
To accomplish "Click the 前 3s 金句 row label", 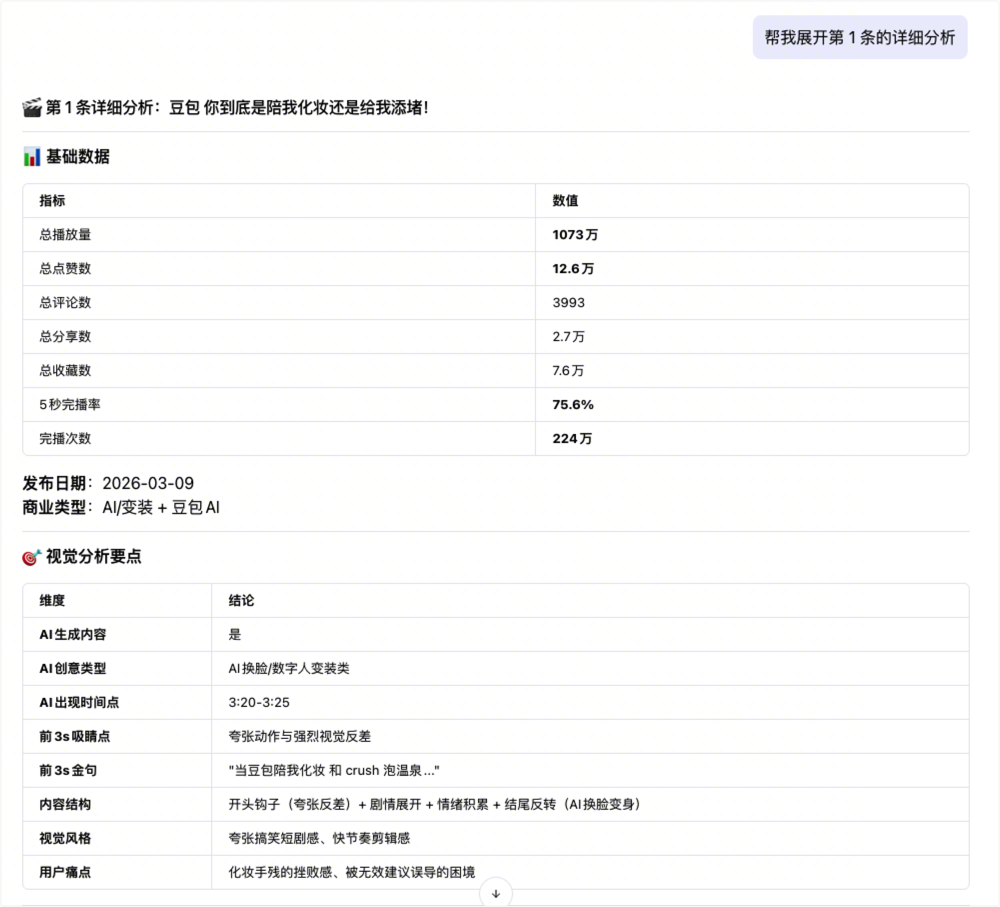I will (68, 771).
